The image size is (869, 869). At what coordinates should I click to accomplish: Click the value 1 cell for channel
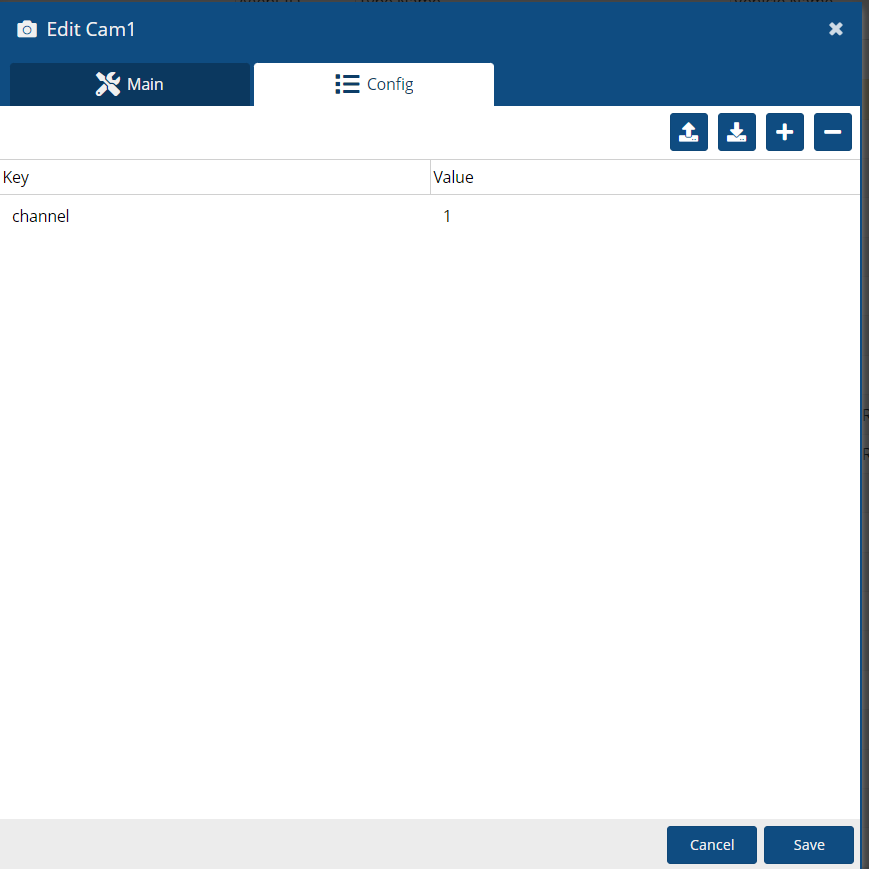tap(447, 216)
